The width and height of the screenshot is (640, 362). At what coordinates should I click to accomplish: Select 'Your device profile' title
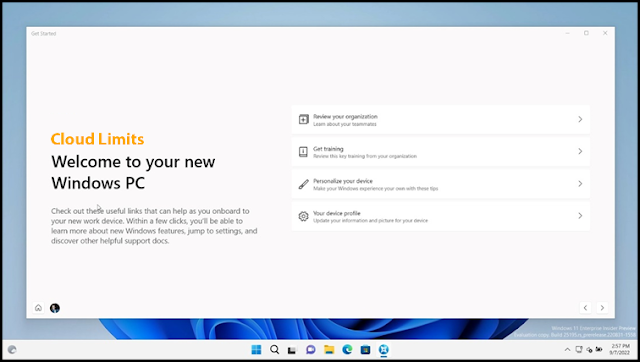pyautogui.click(x=337, y=213)
